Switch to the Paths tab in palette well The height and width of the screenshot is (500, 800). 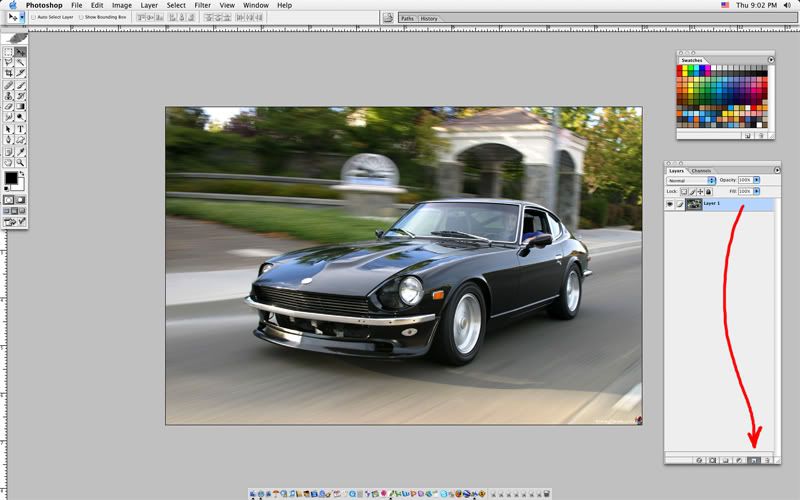pyautogui.click(x=407, y=18)
